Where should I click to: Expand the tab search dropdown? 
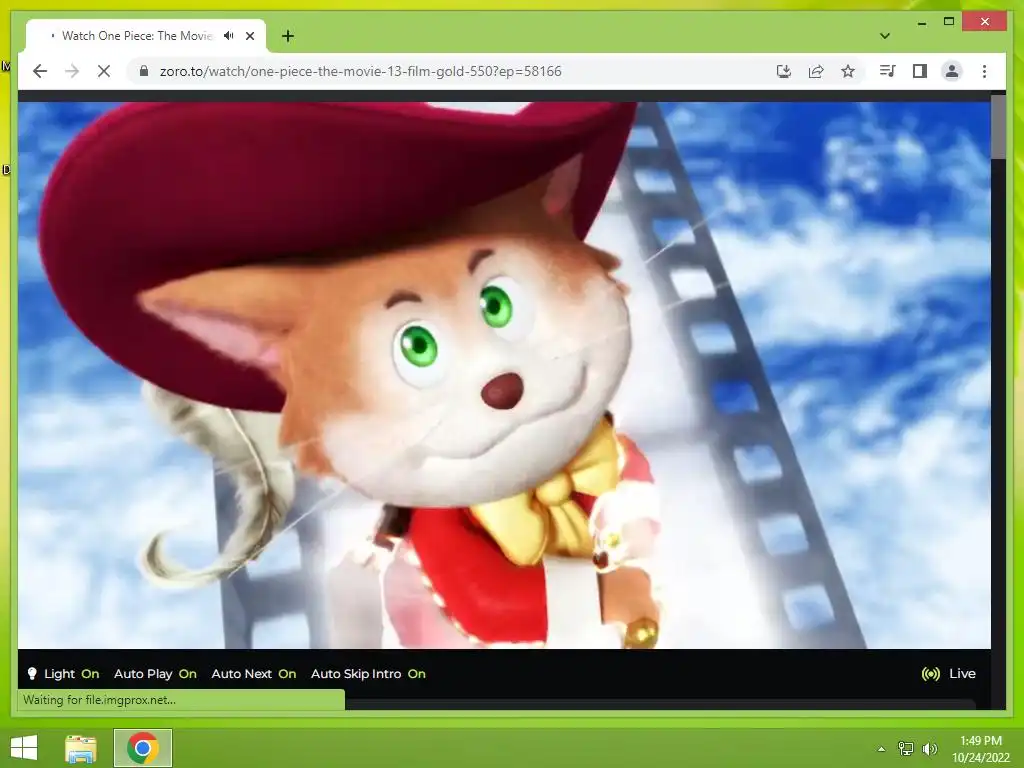(885, 36)
